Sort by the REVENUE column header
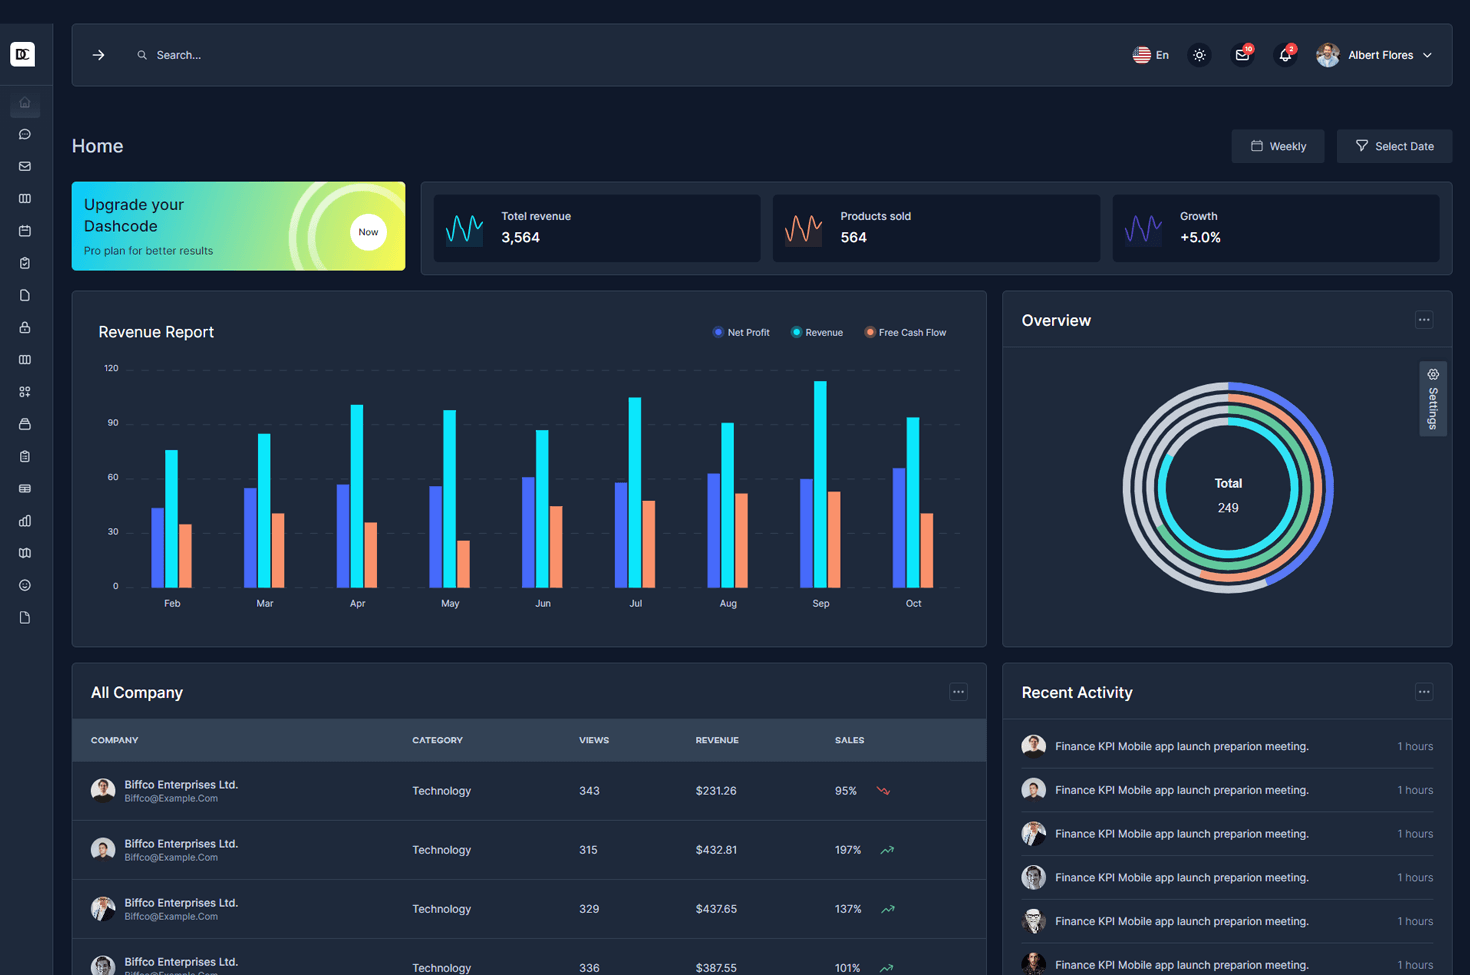This screenshot has width=1470, height=975. [x=717, y=740]
